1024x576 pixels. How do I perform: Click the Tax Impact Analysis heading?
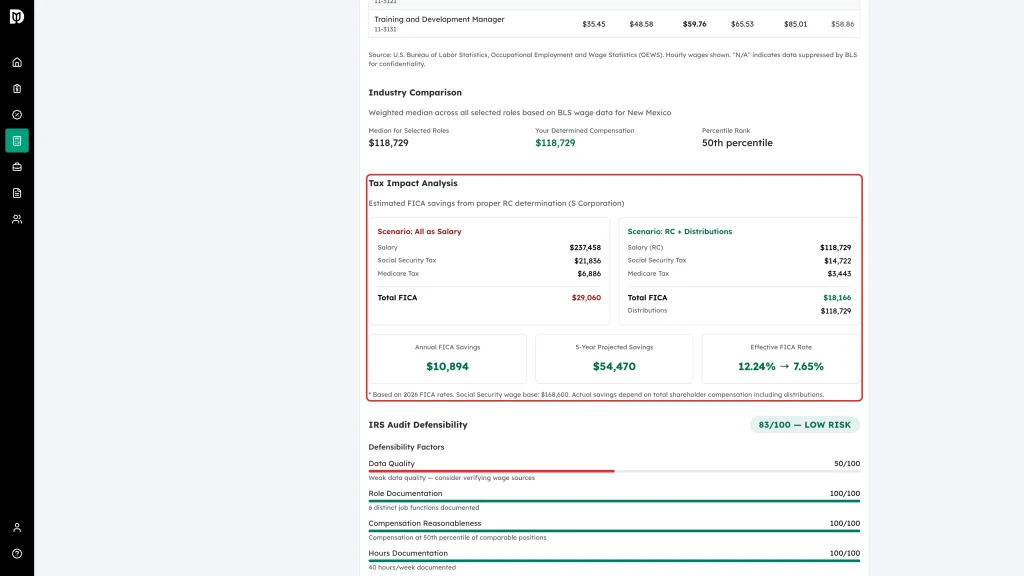[413, 184]
